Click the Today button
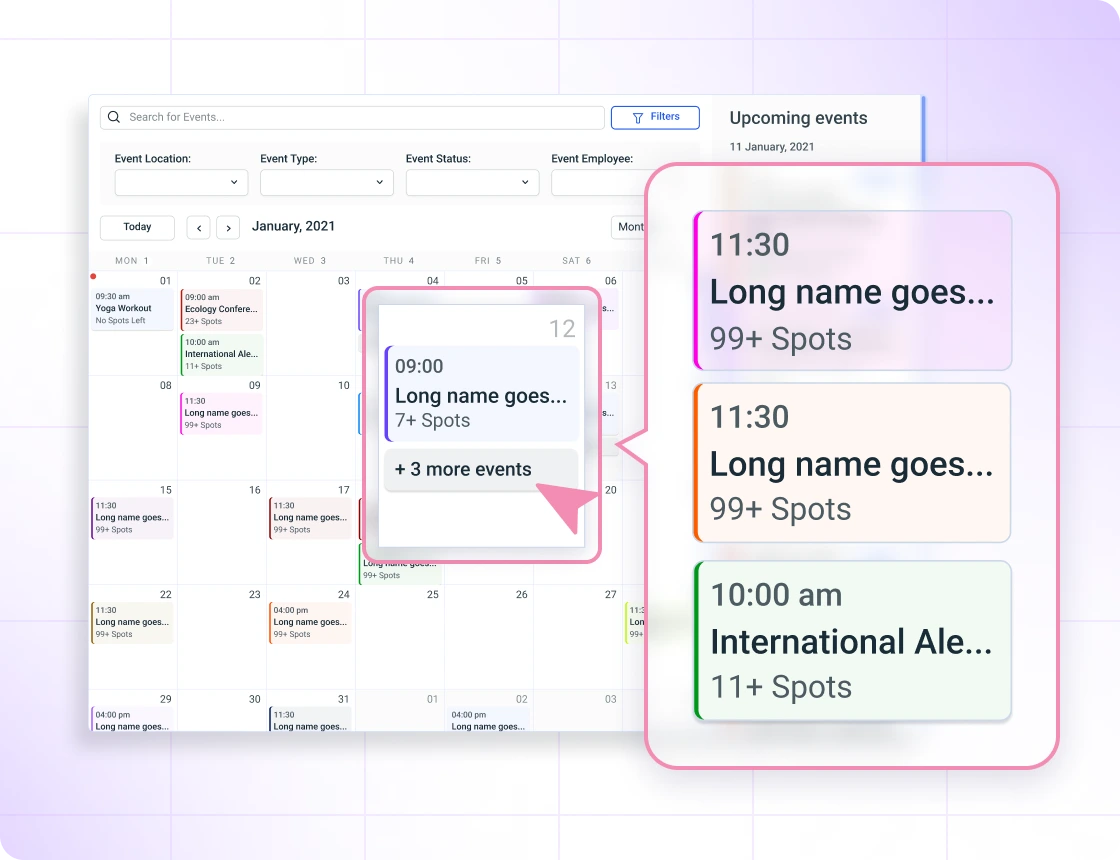The width and height of the screenshot is (1120, 860). 137,227
